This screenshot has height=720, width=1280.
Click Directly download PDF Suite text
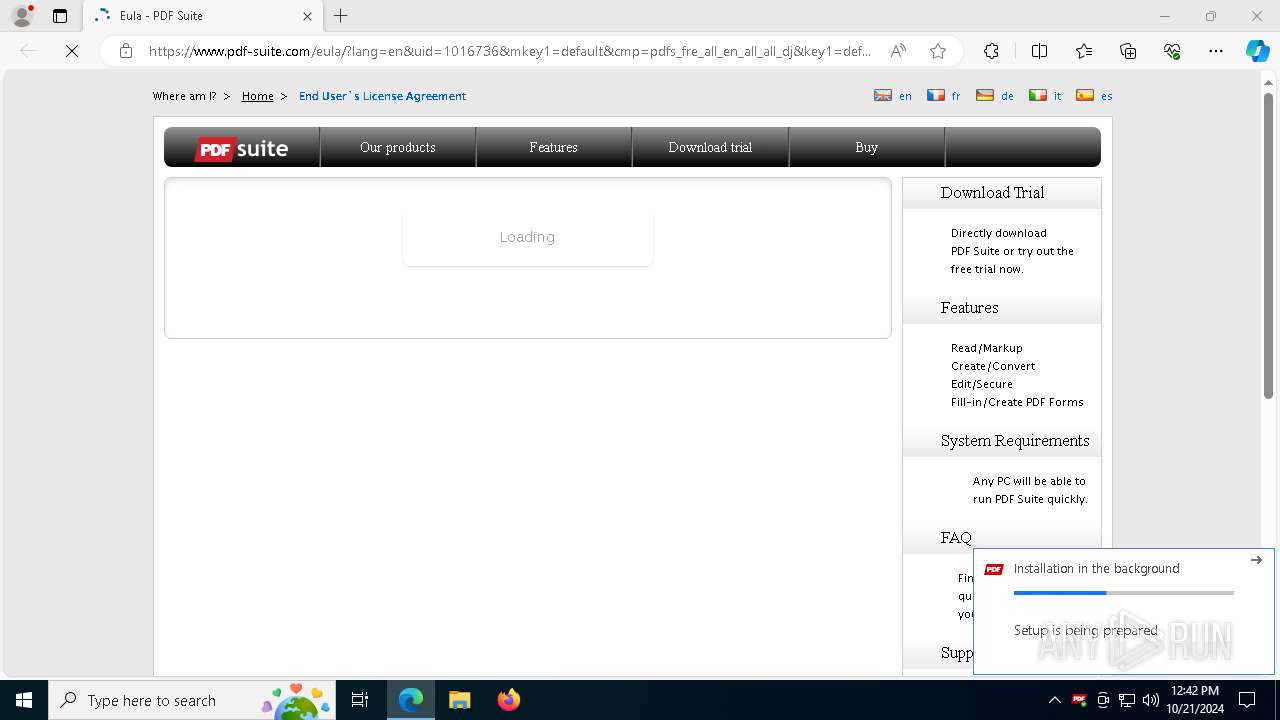coord(1012,251)
